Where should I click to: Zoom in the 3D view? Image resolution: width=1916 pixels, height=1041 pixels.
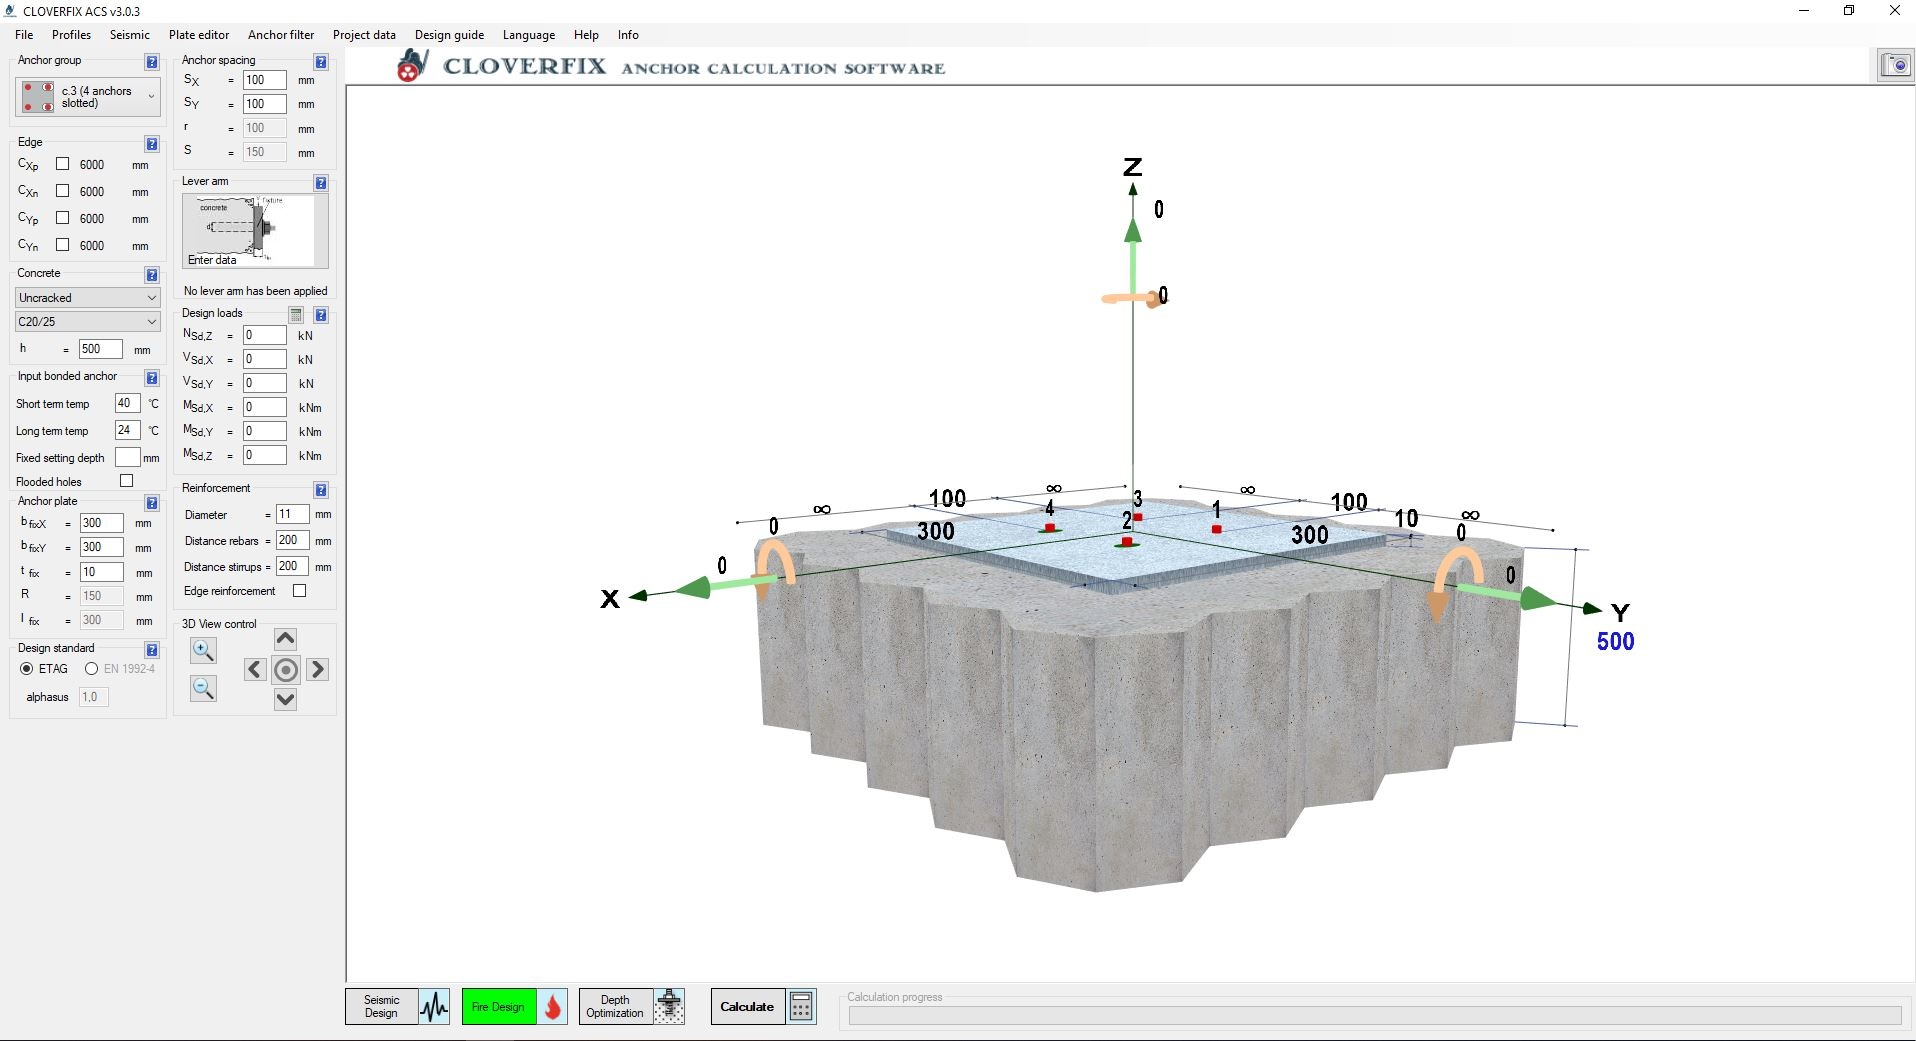[203, 651]
